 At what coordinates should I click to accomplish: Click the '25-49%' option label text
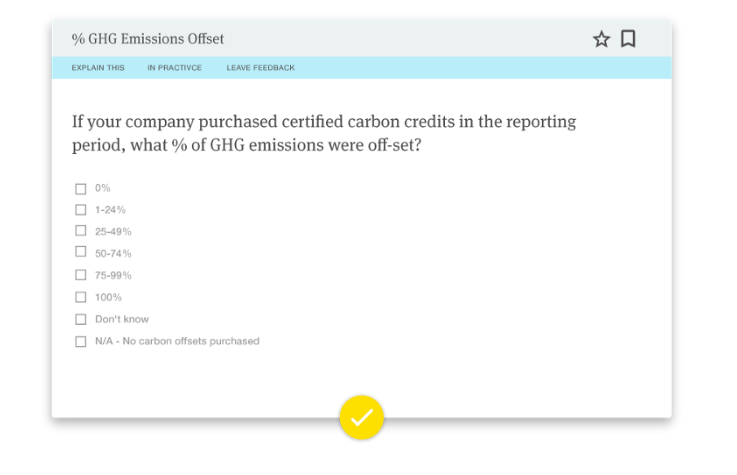pos(113,231)
